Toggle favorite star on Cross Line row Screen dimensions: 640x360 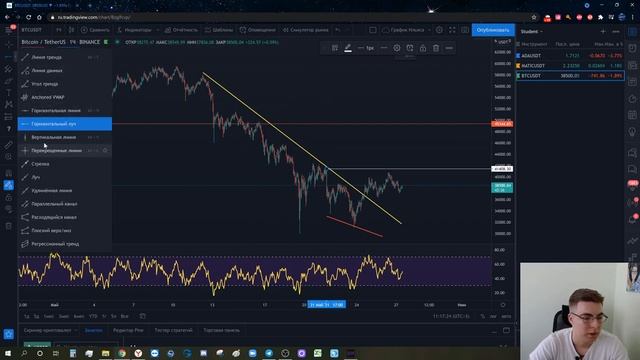pyautogui.click(x=105, y=151)
